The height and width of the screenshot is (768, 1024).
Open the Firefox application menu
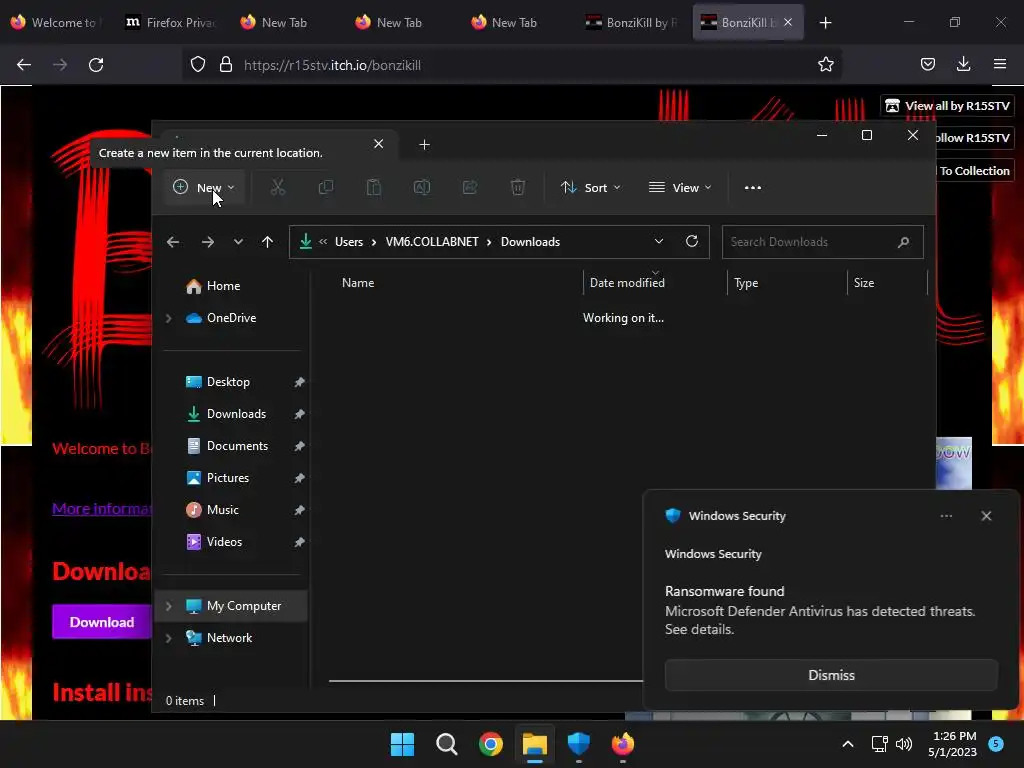1000,64
